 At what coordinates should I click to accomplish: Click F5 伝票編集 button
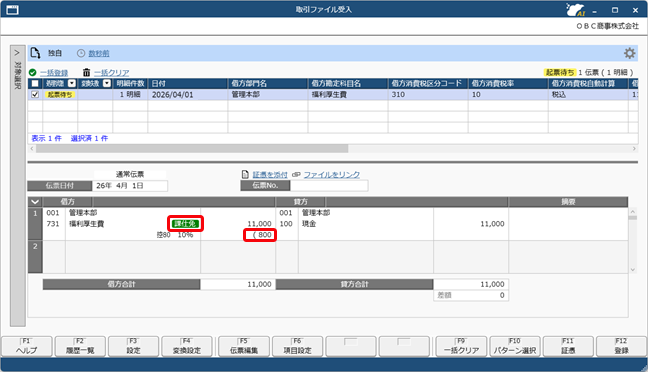tap(244, 346)
